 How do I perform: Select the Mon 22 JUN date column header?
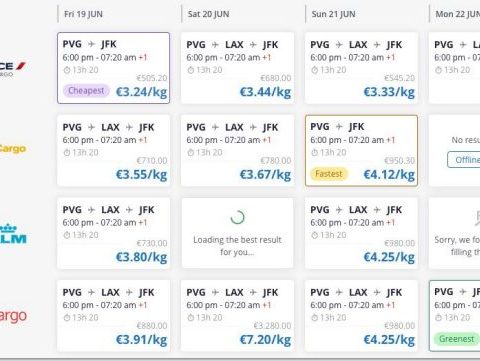[458, 14]
